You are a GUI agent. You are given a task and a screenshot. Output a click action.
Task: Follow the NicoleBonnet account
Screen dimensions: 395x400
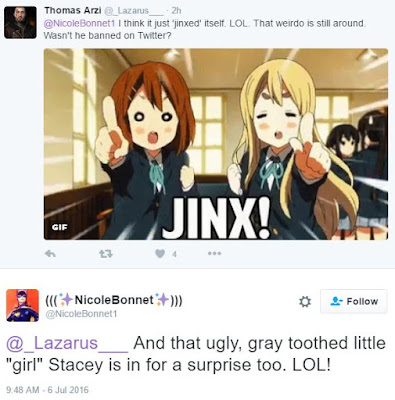(354, 301)
